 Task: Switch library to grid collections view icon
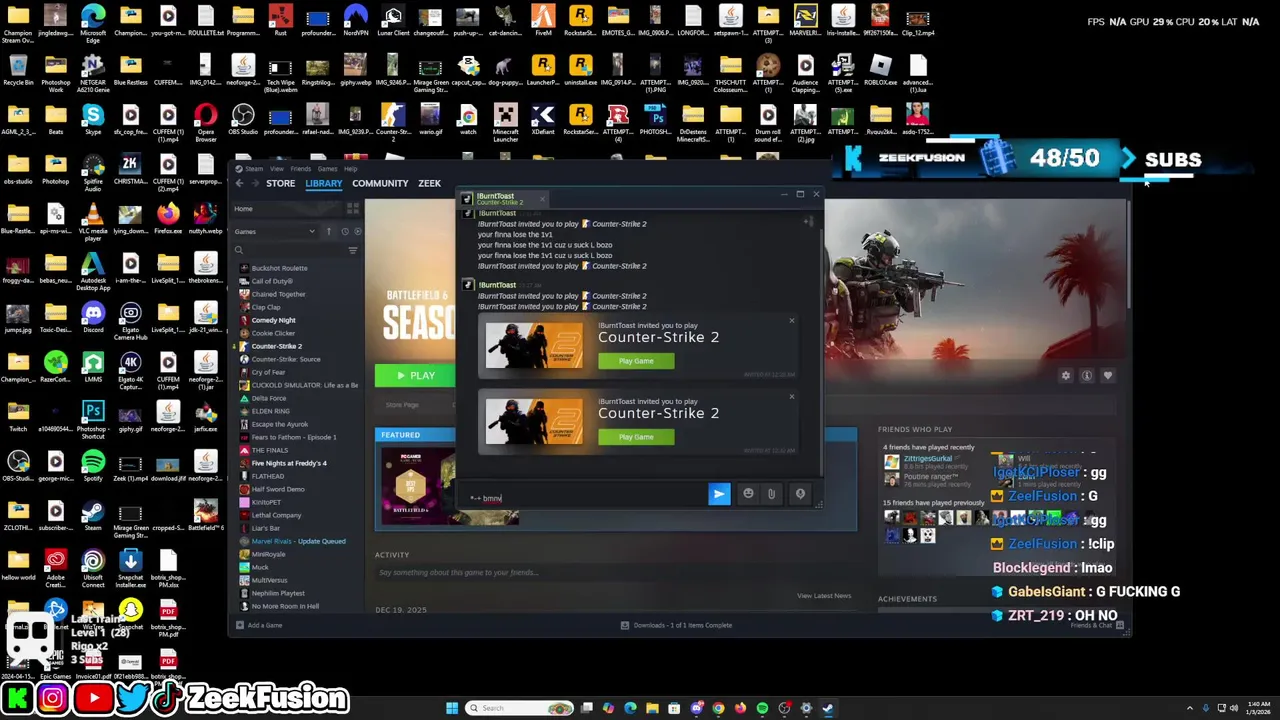pyautogui.click(x=352, y=209)
